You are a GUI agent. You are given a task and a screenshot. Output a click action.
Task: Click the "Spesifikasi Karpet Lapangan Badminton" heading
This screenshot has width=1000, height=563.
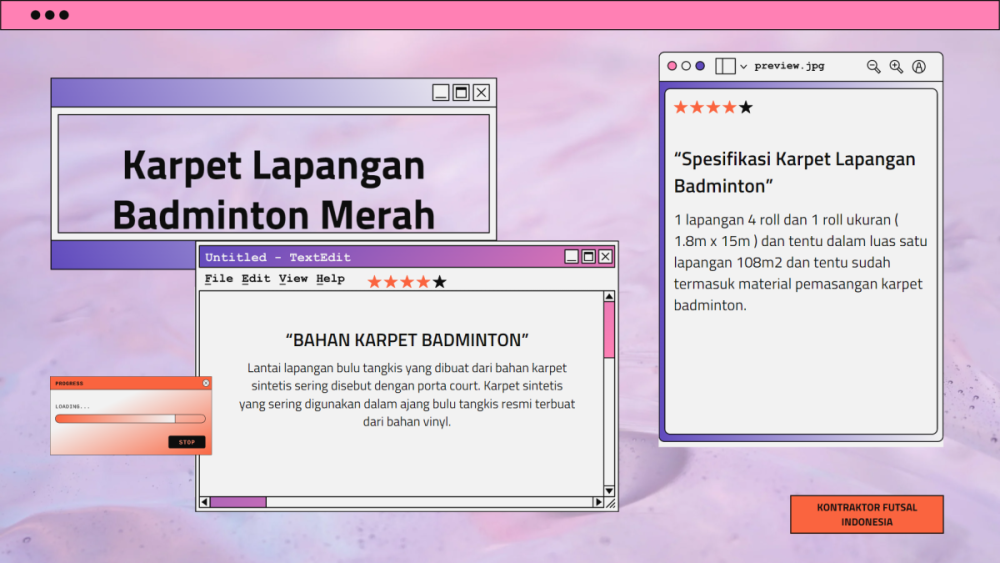pos(795,172)
